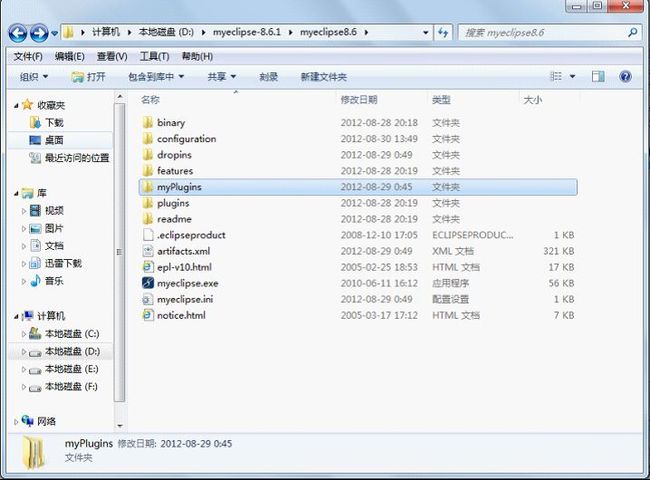Viewport: 650px width, 480px height.
Task: Select the myeclipse.ini file icon
Action: [x=148, y=299]
